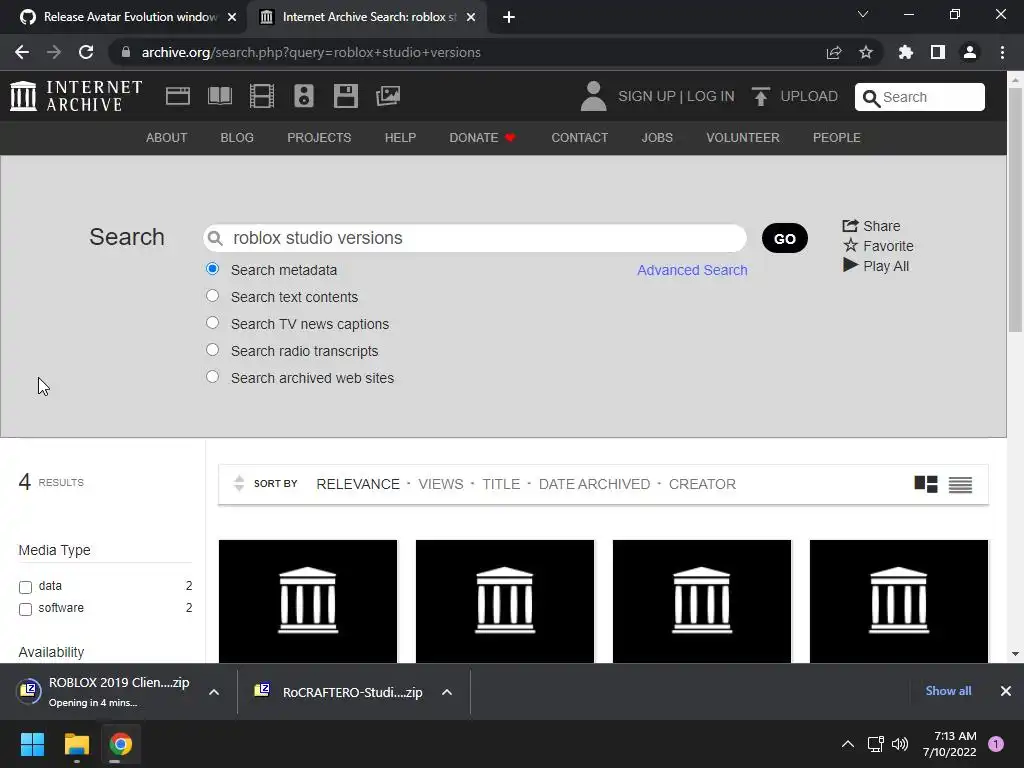Open the Advanced Search link
This screenshot has height=768, width=1024.
tap(692, 270)
